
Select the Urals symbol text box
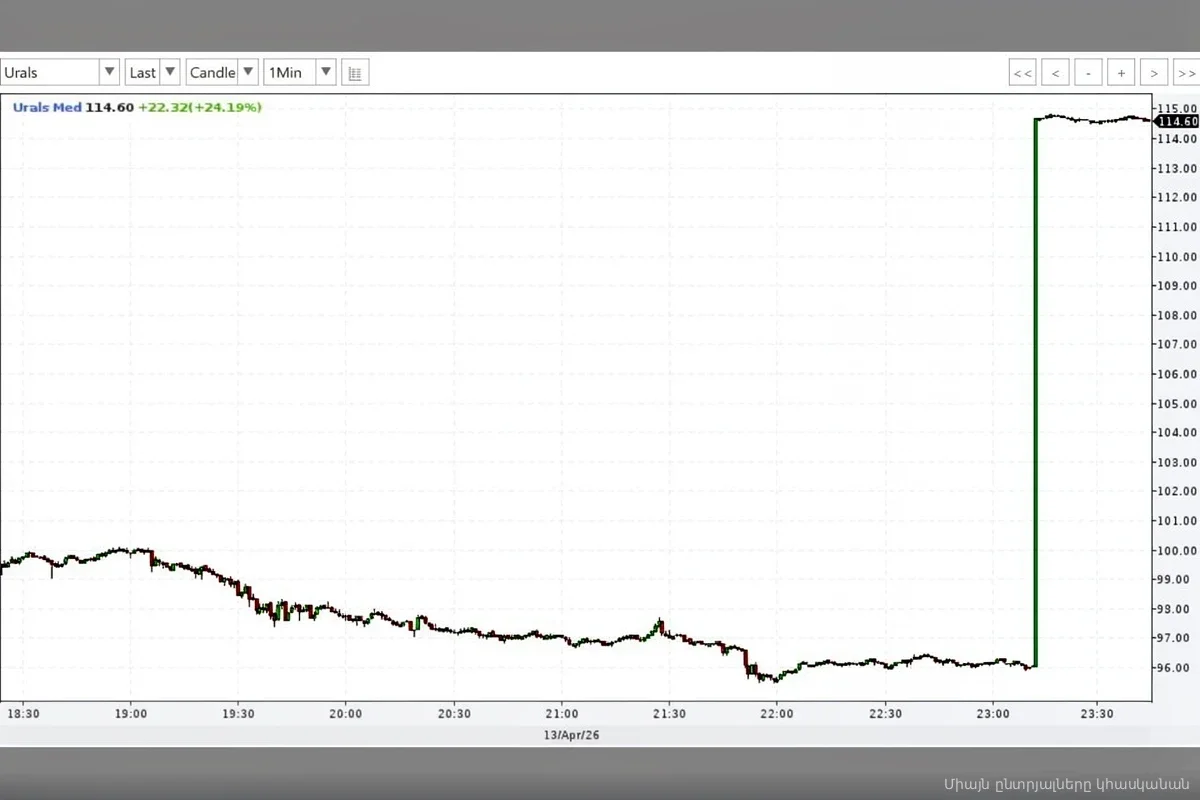coord(50,71)
